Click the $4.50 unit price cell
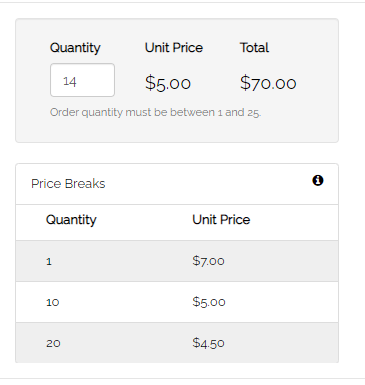Image resolution: width=365 pixels, height=385 pixels. pos(208,343)
